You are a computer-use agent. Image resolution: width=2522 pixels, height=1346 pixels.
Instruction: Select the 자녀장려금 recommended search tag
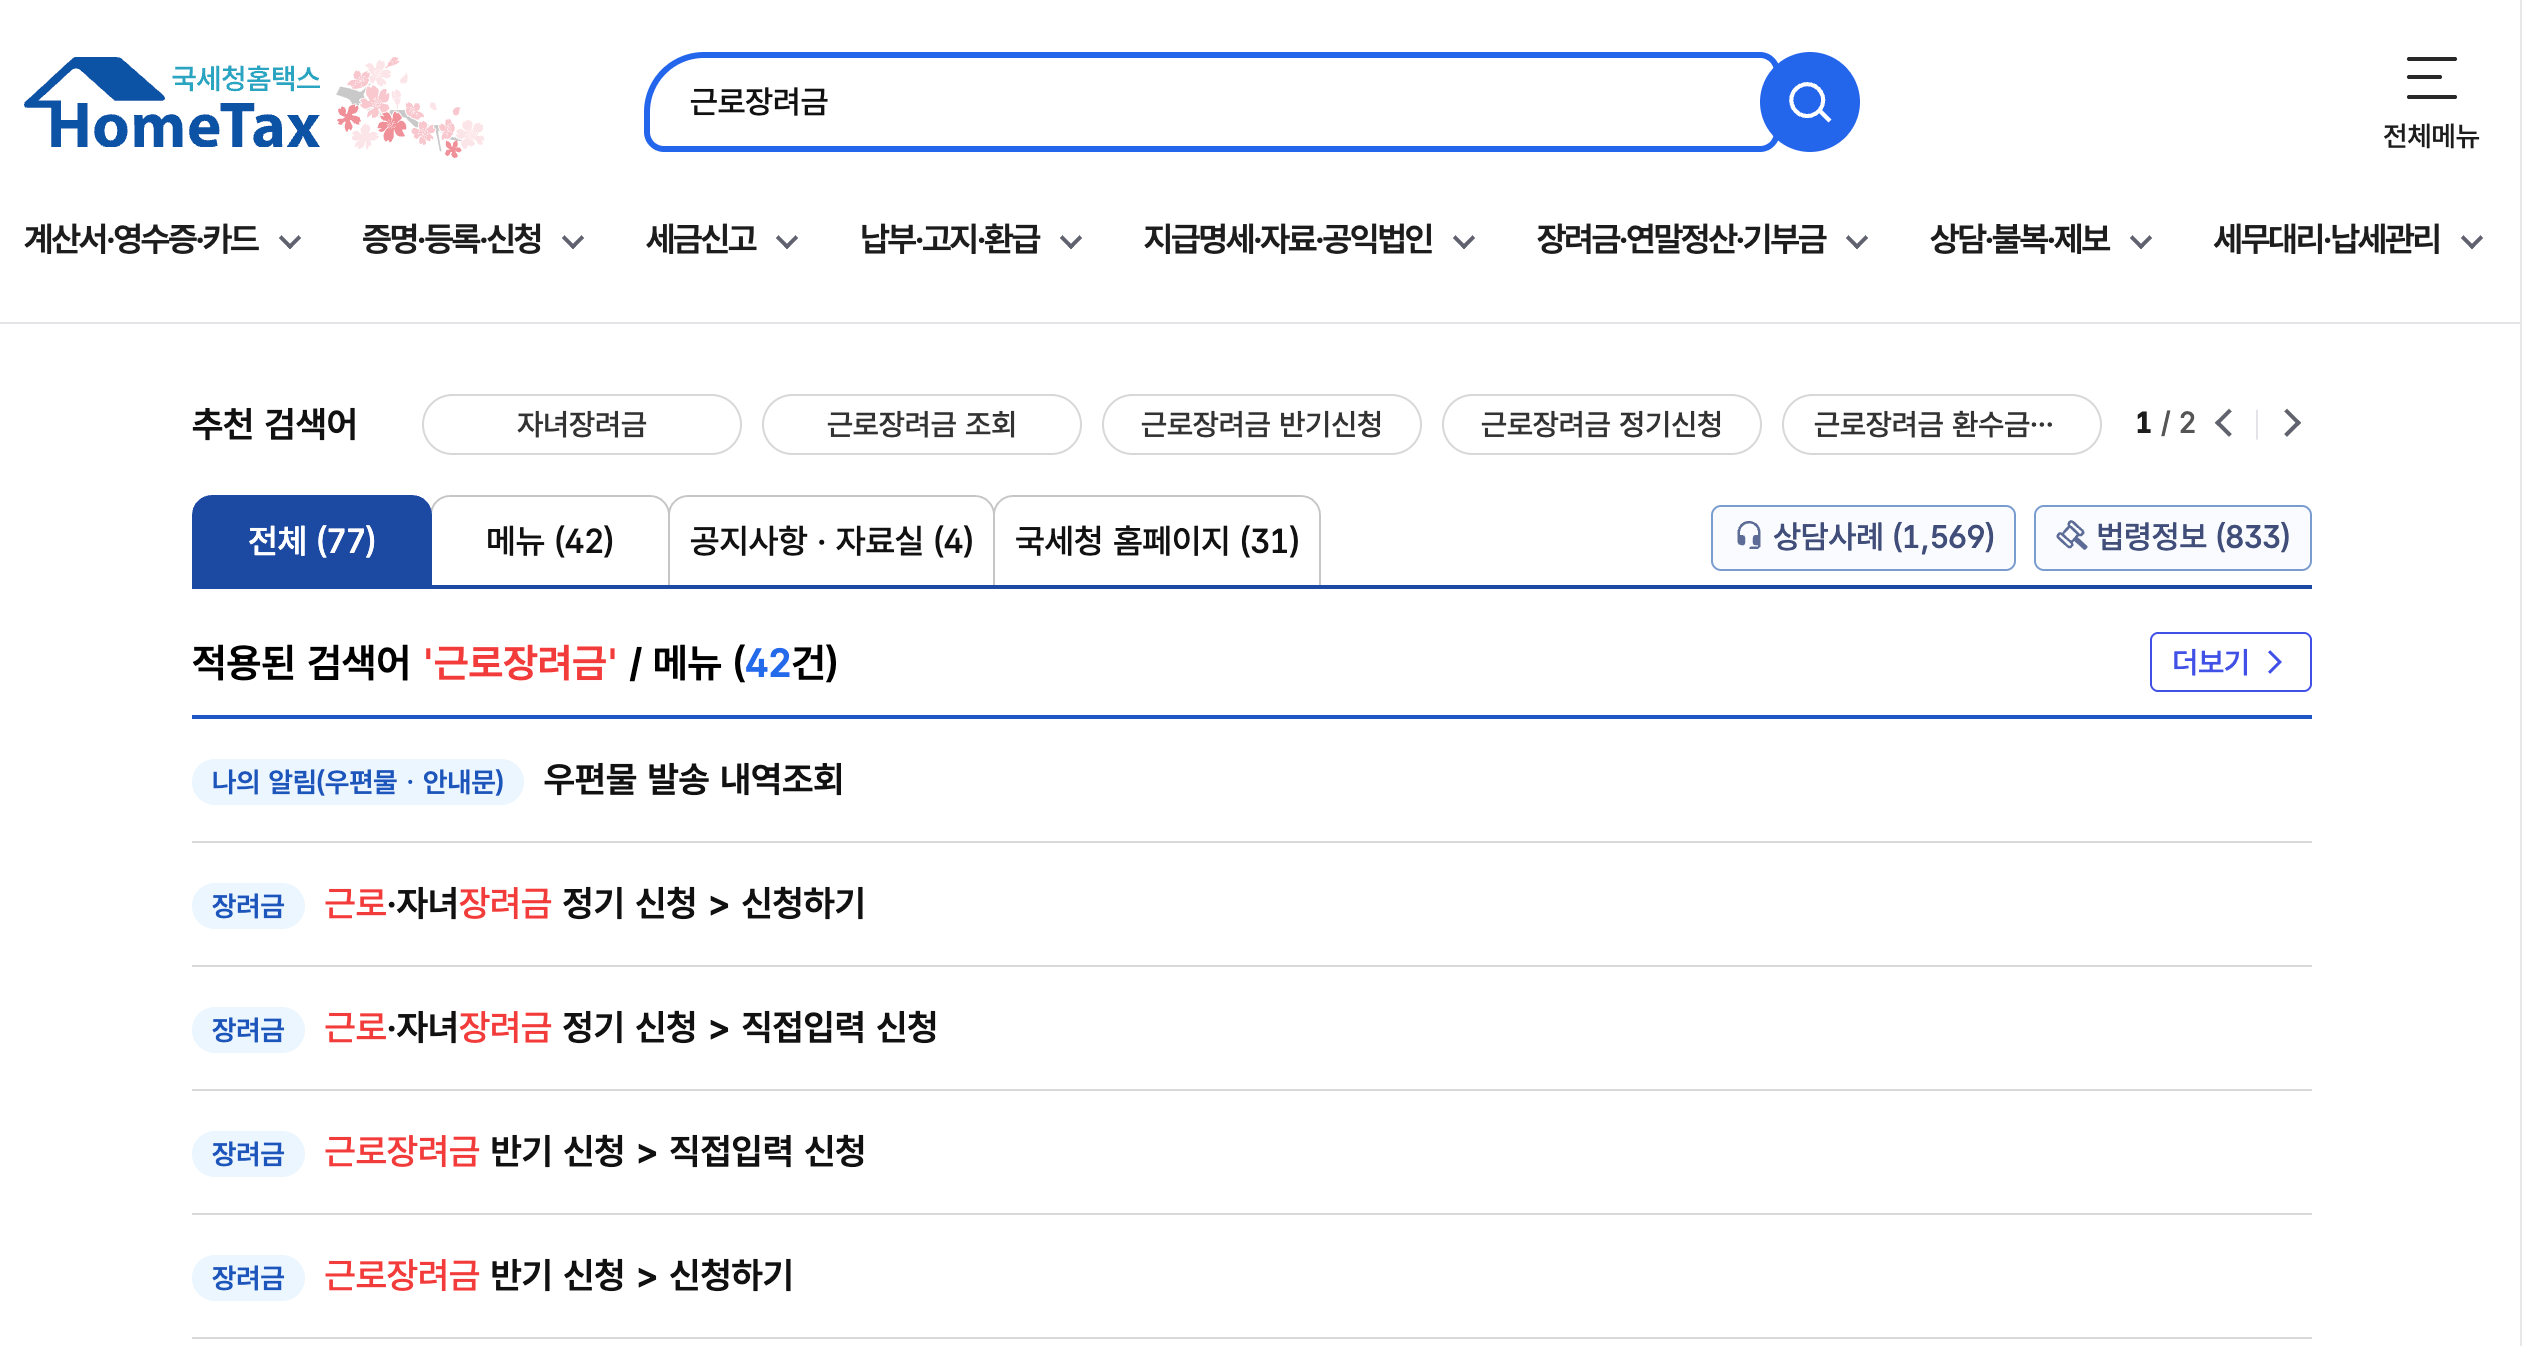pyautogui.click(x=581, y=424)
